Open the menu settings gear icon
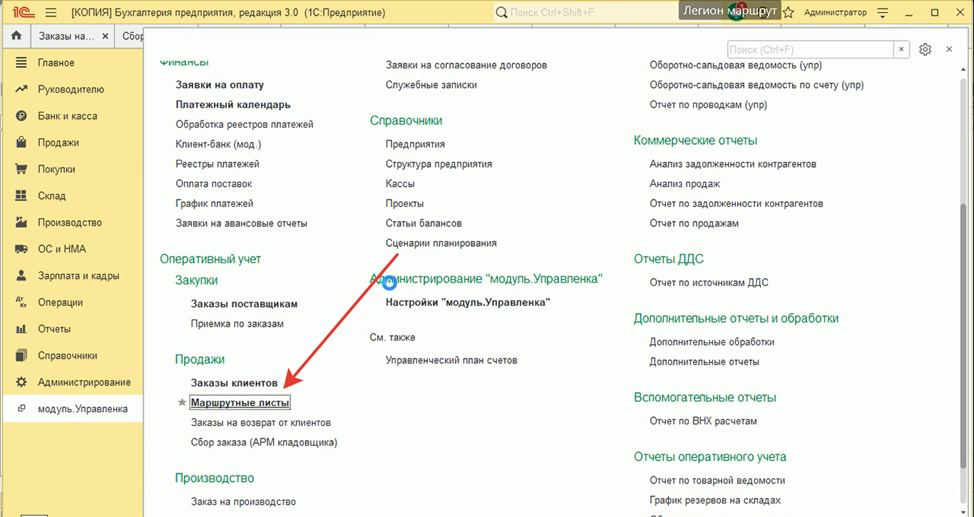The height and width of the screenshot is (517, 974). (925, 50)
